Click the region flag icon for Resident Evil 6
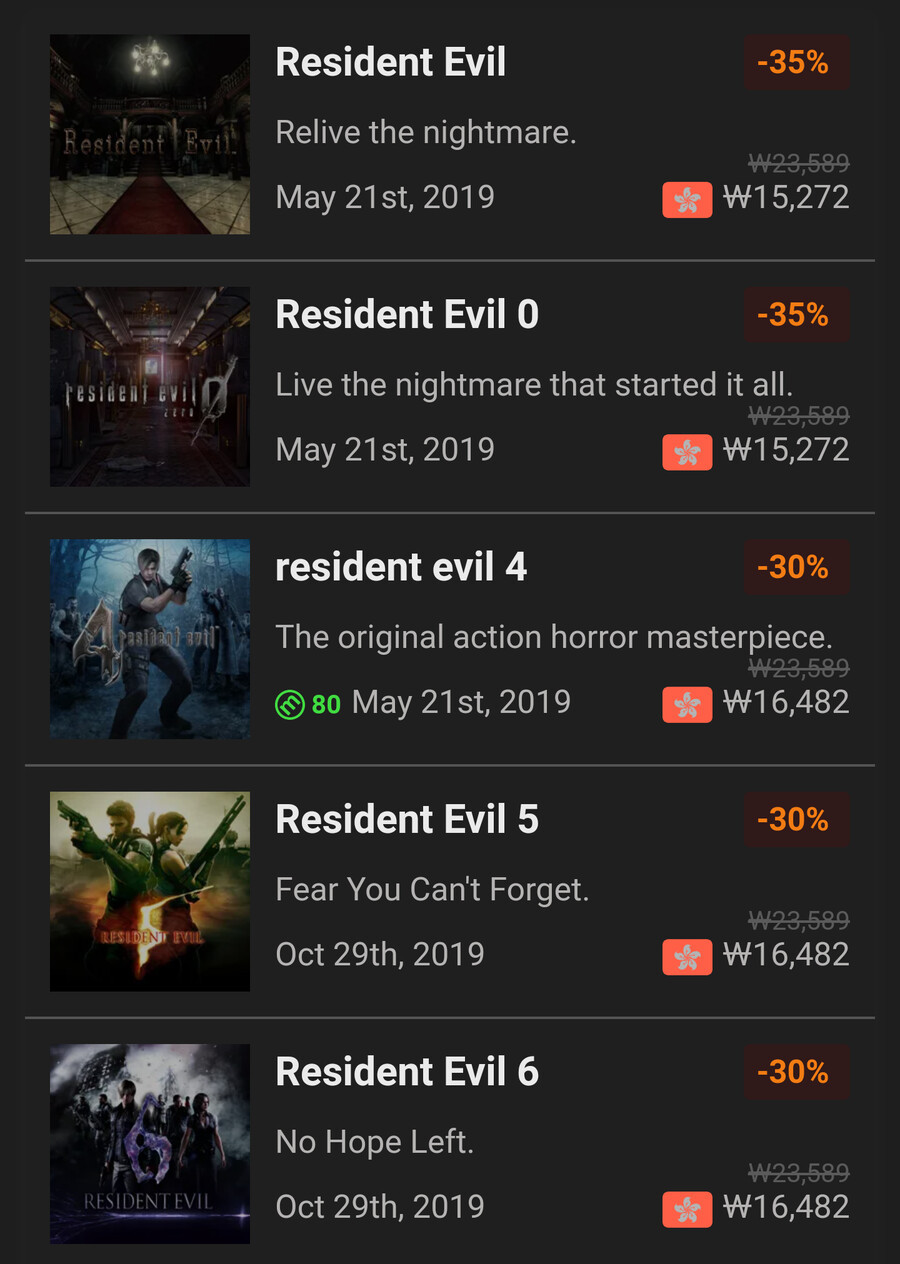900x1264 pixels. (x=687, y=1209)
